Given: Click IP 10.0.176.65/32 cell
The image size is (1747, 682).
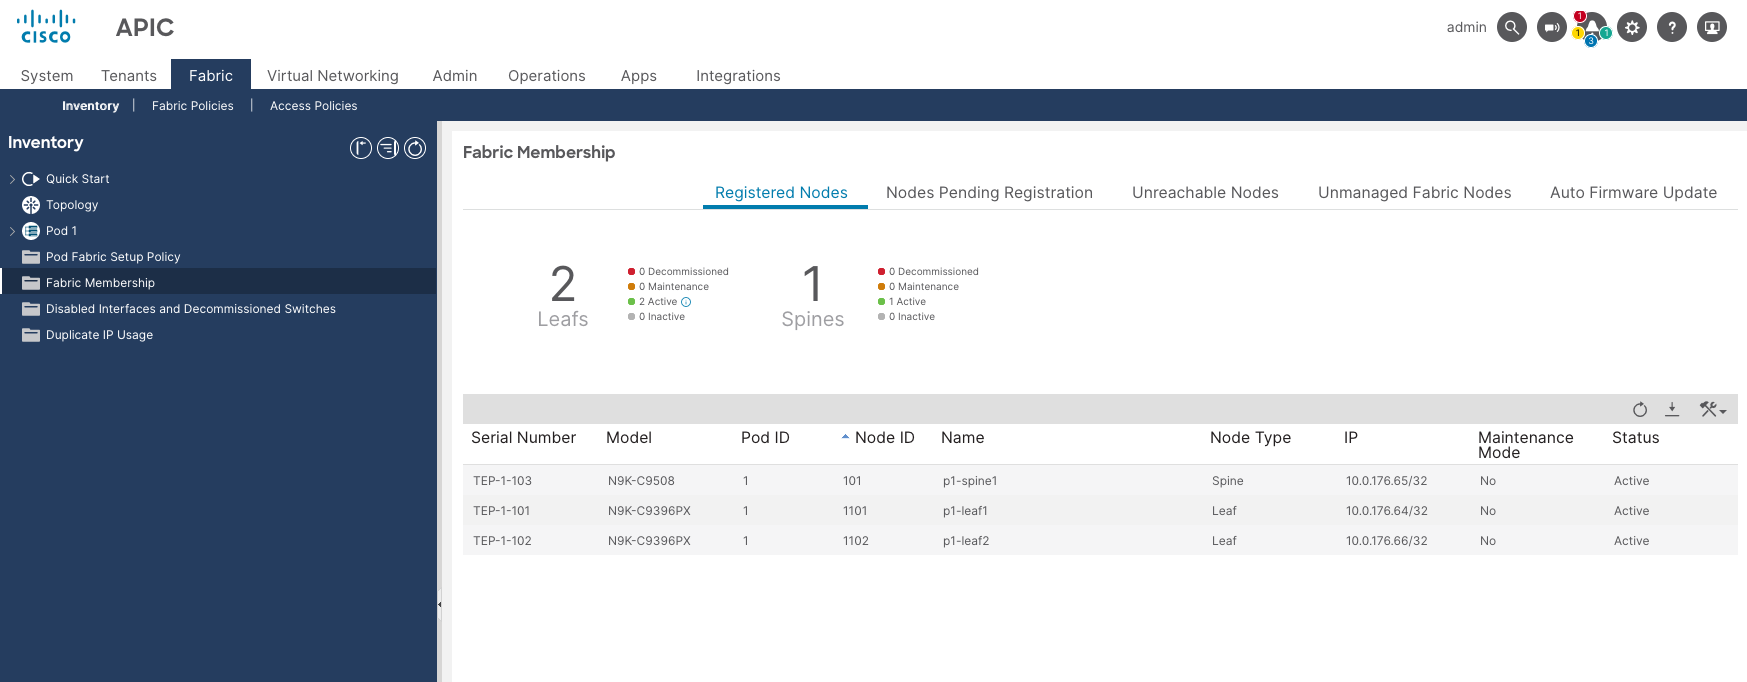Looking at the screenshot, I should tap(1386, 481).
